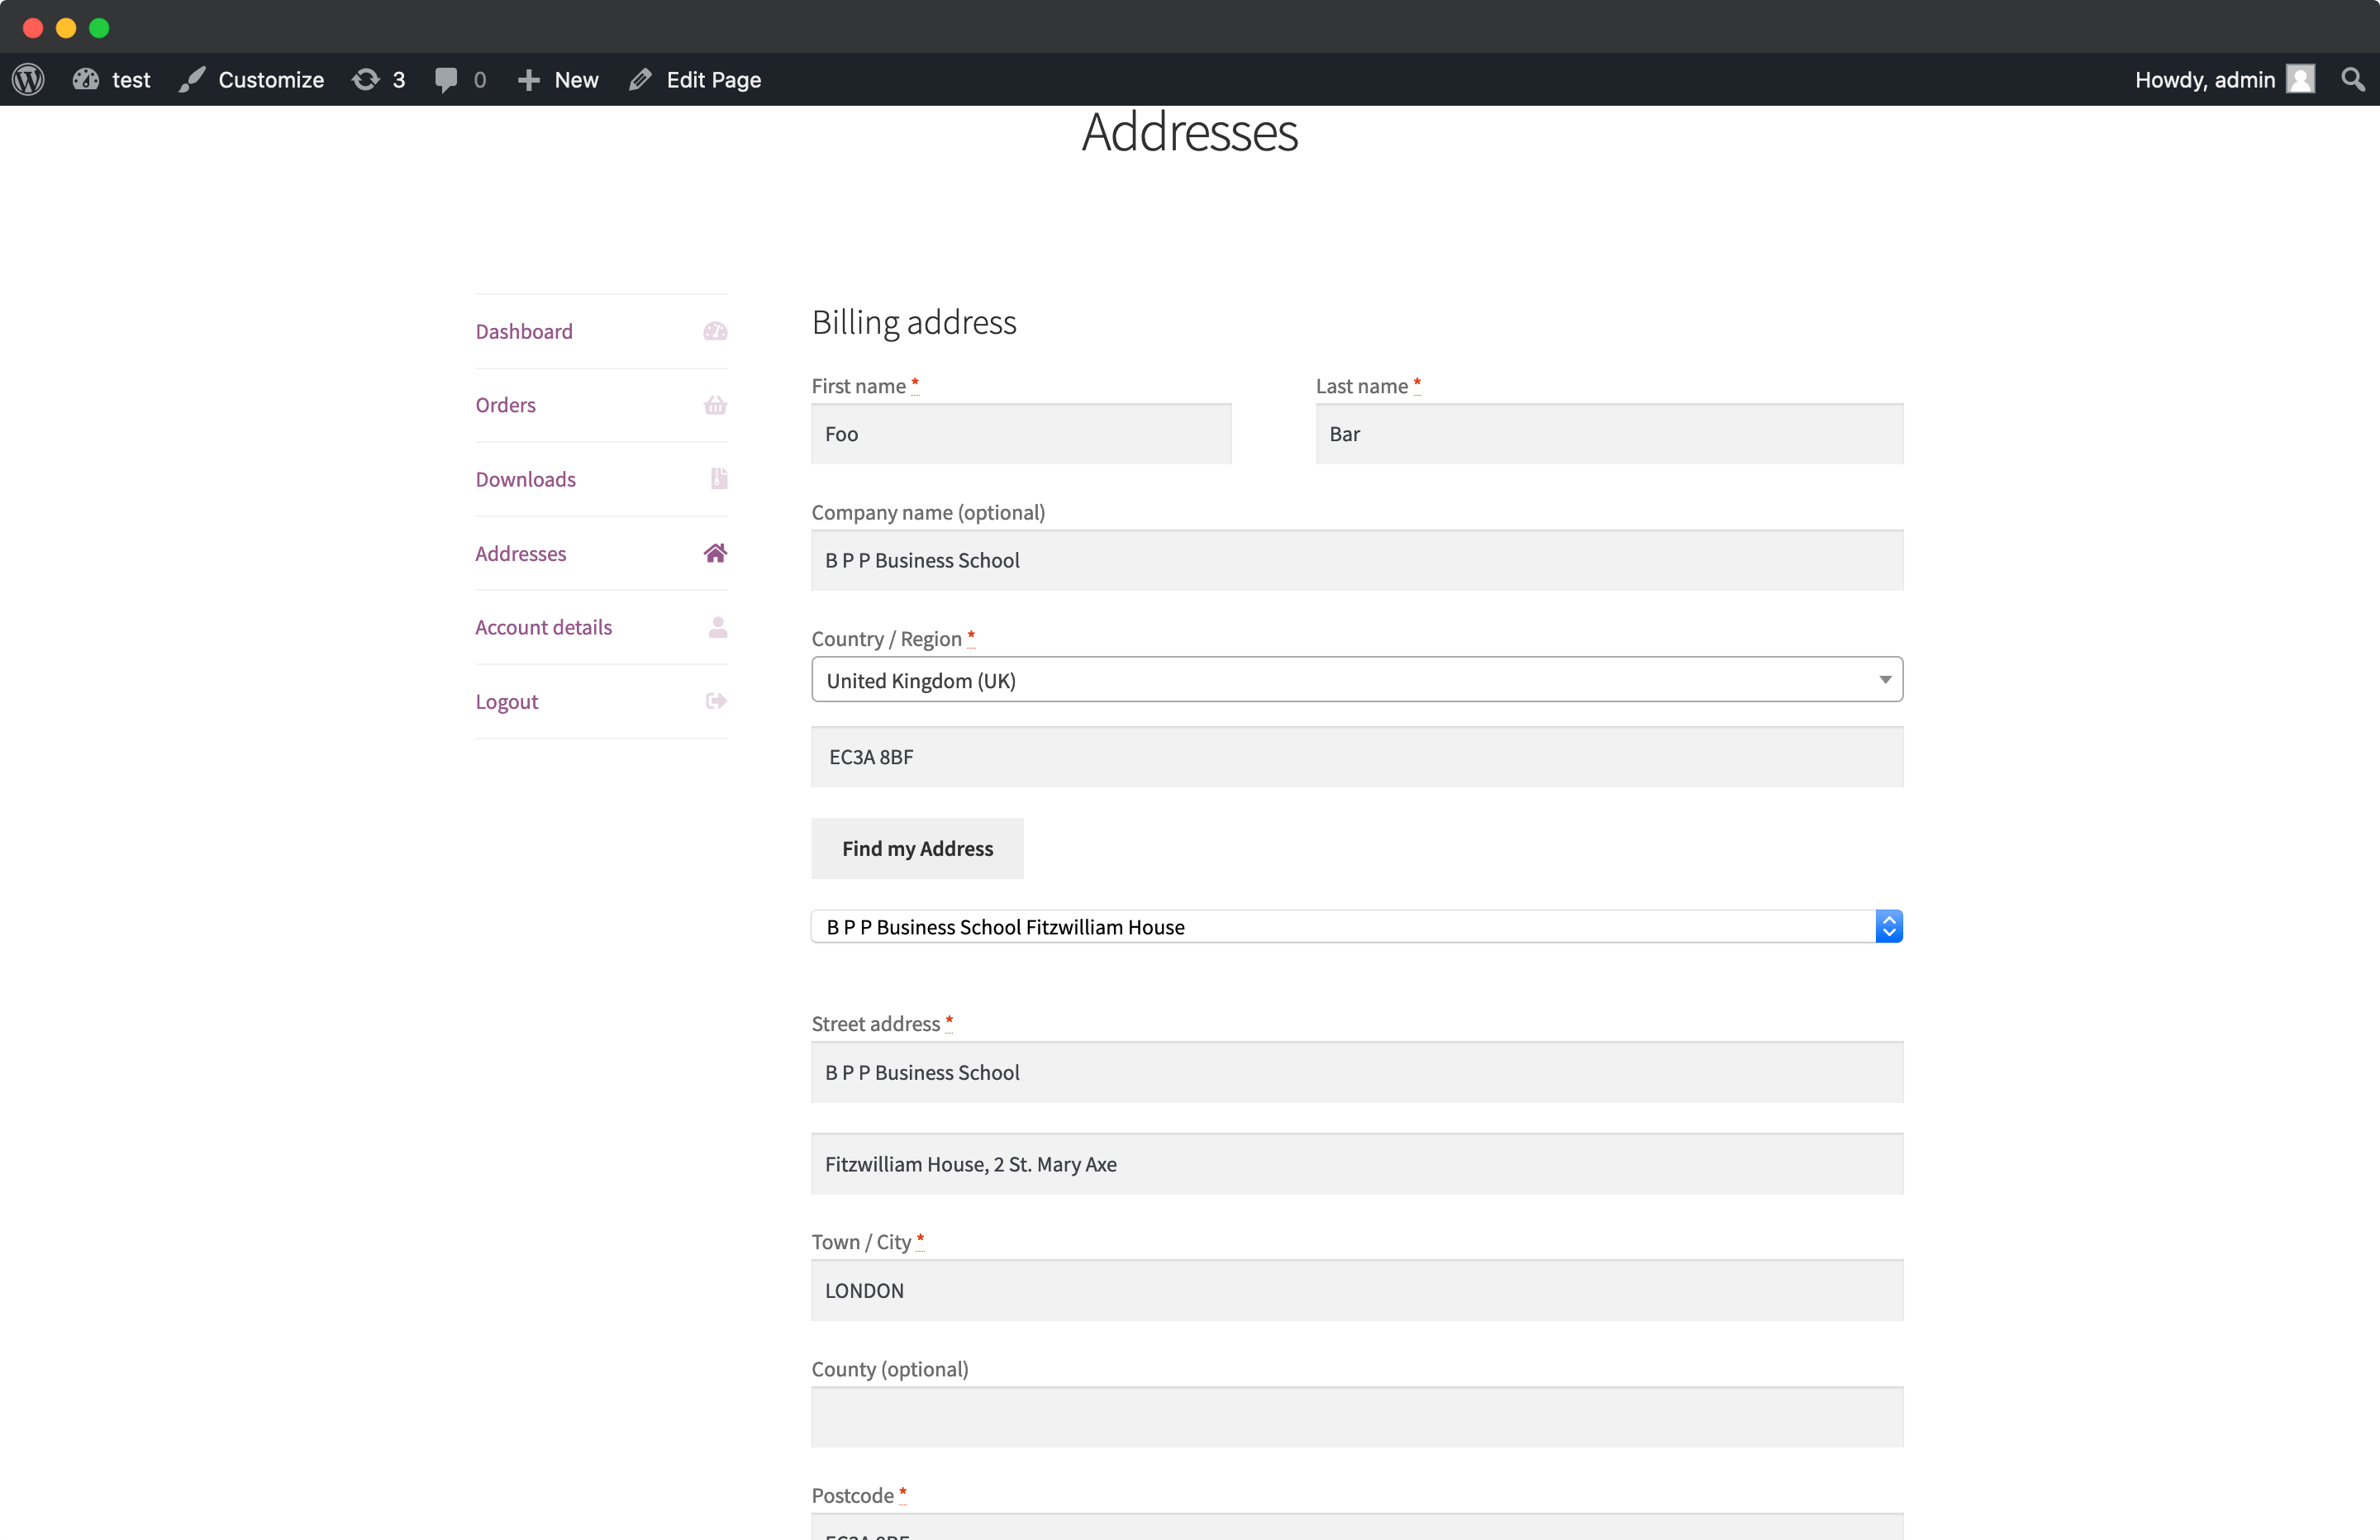Expand the Country / Region dropdown
The height and width of the screenshot is (1540, 2380).
[x=1886, y=679]
